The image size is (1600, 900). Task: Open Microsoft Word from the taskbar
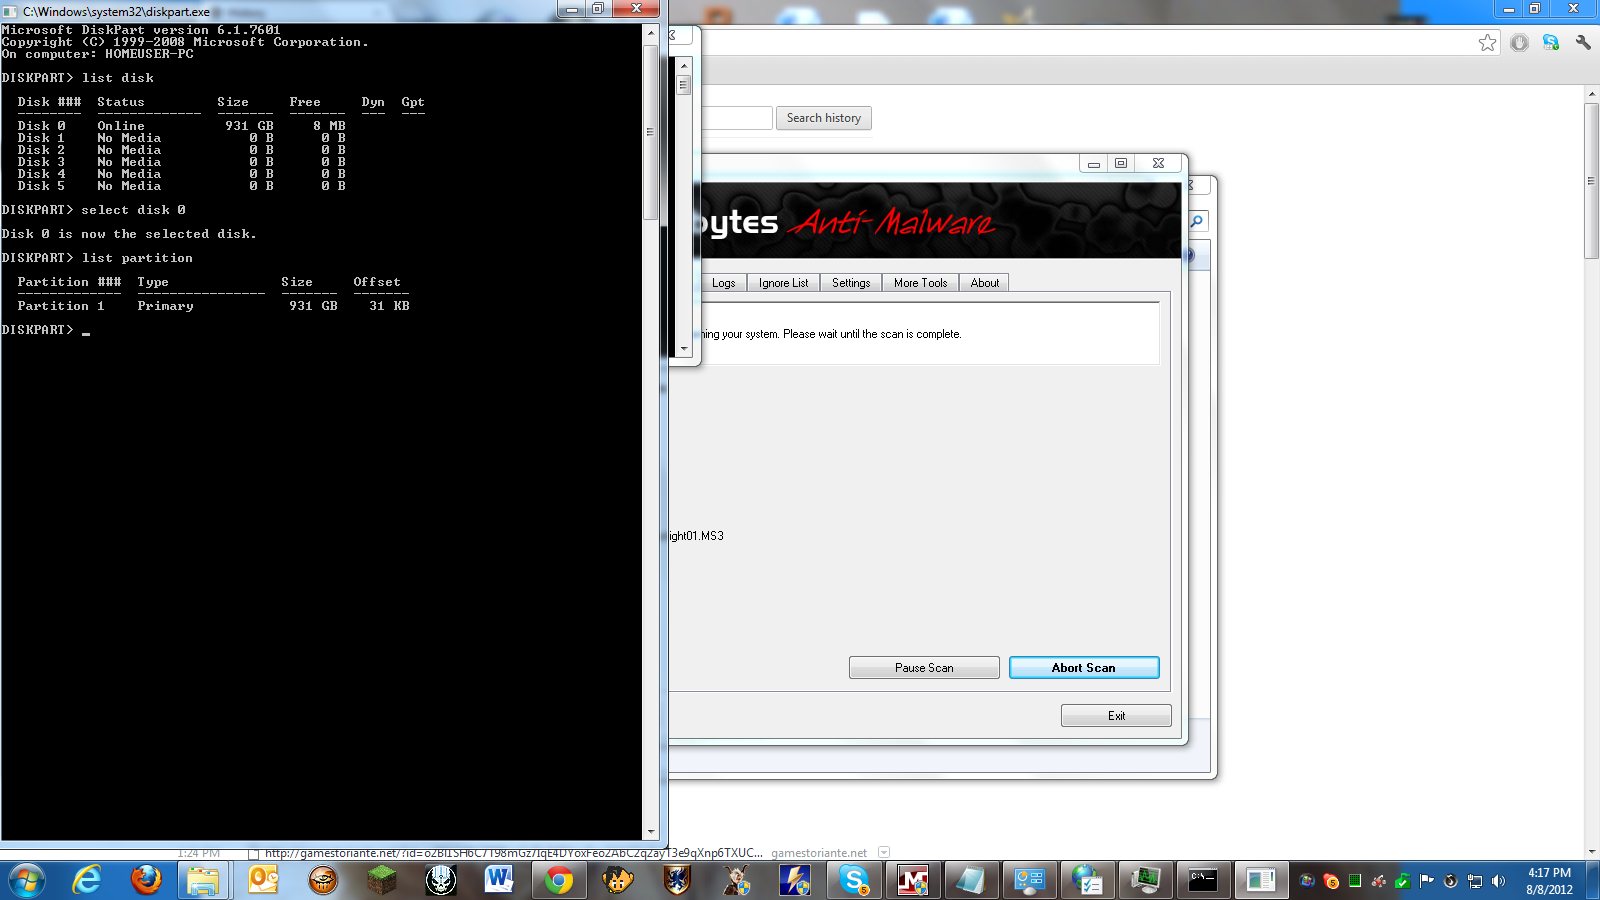(499, 880)
